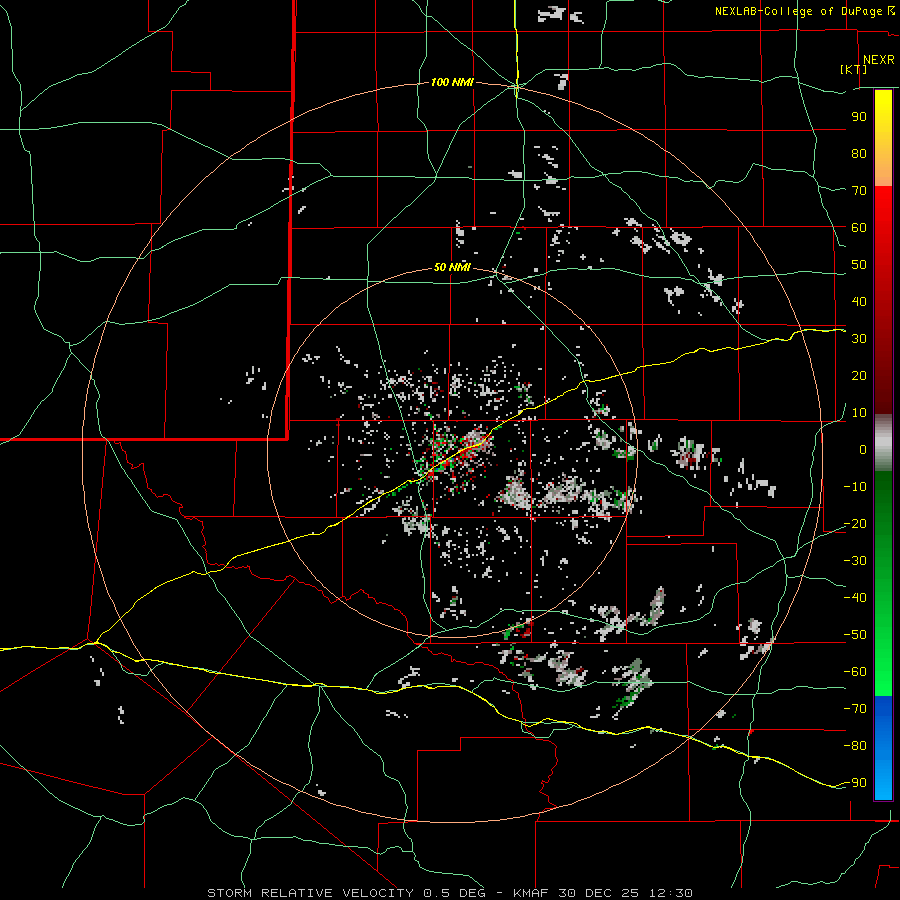Click the -20 value on the velocity scale
Viewport: 900px width, 900px height.
point(855,523)
